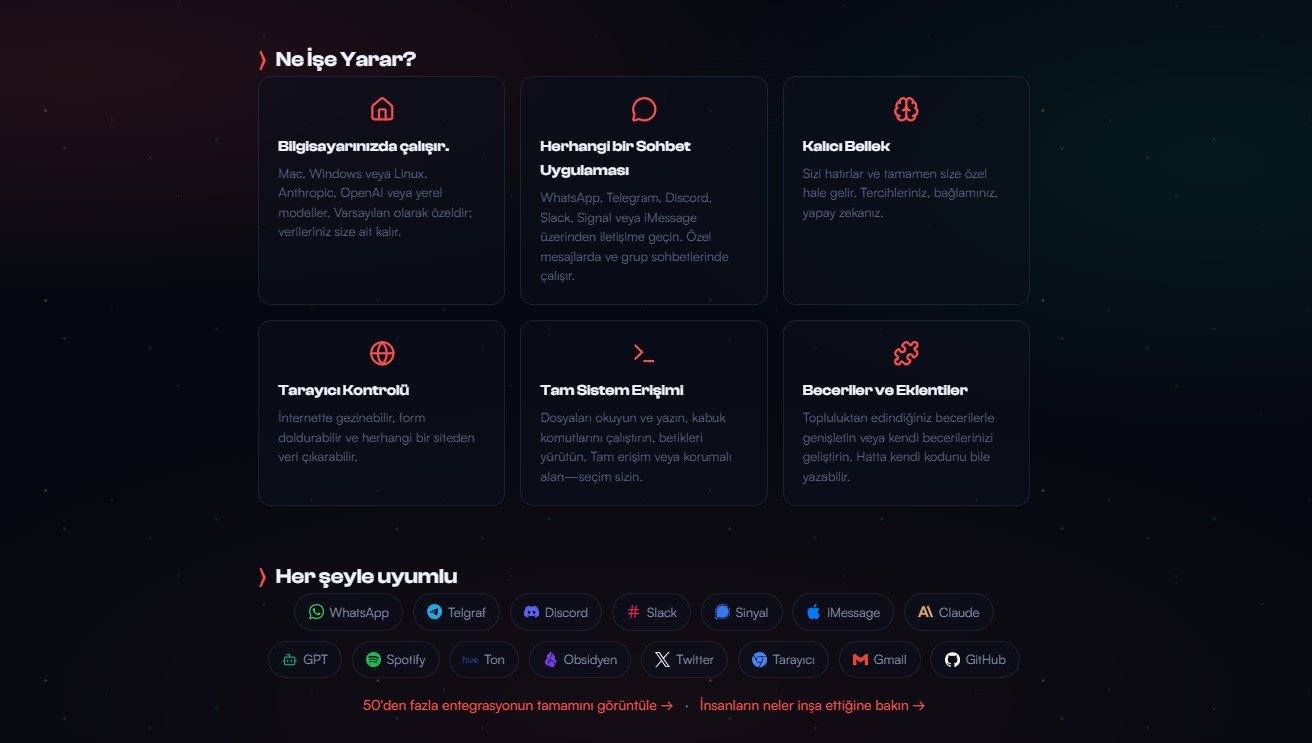1312x743 pixels.
Task: Open the Sinyal integration chip
Action: coord(741,612)
